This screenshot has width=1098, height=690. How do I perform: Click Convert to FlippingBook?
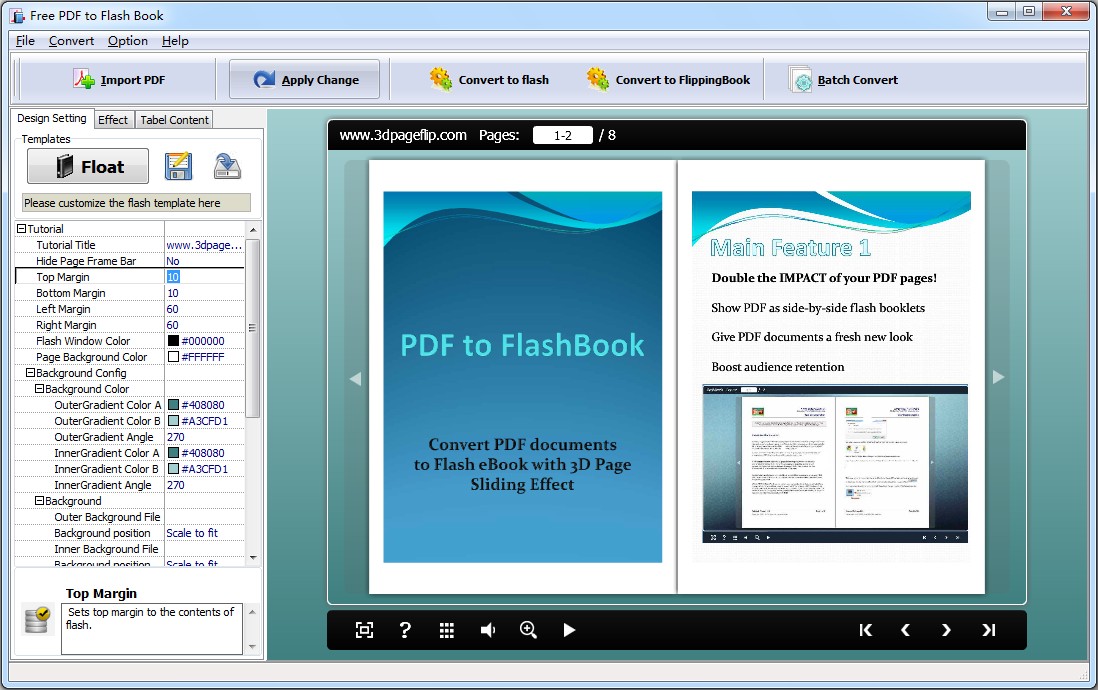[x=668, y=80]
